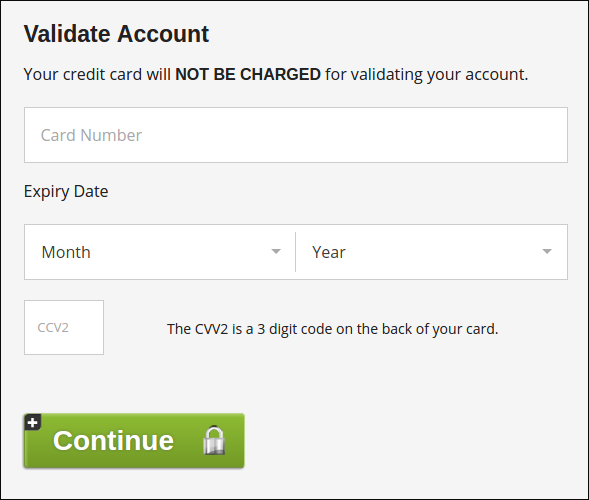This screenshot has width=589, height=500.
Task: Click the Validate Account heading
Action: [116, 34]
